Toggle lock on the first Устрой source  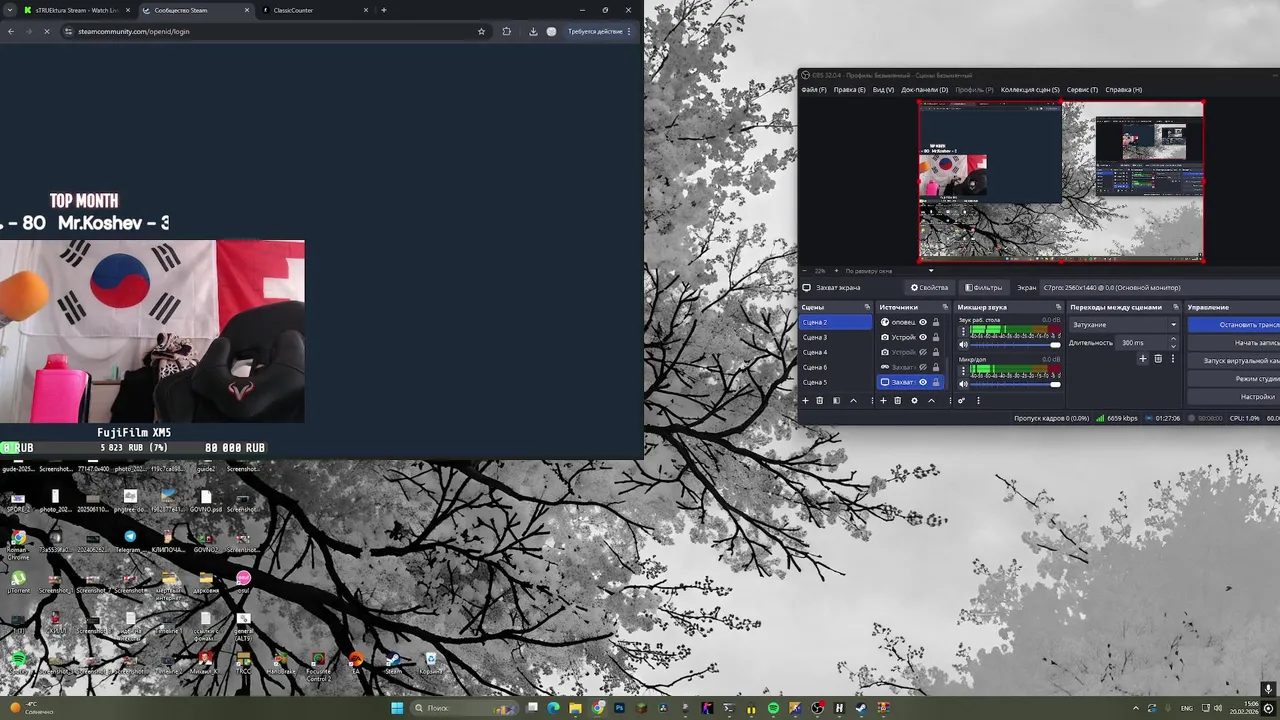[x=936, y=337]
